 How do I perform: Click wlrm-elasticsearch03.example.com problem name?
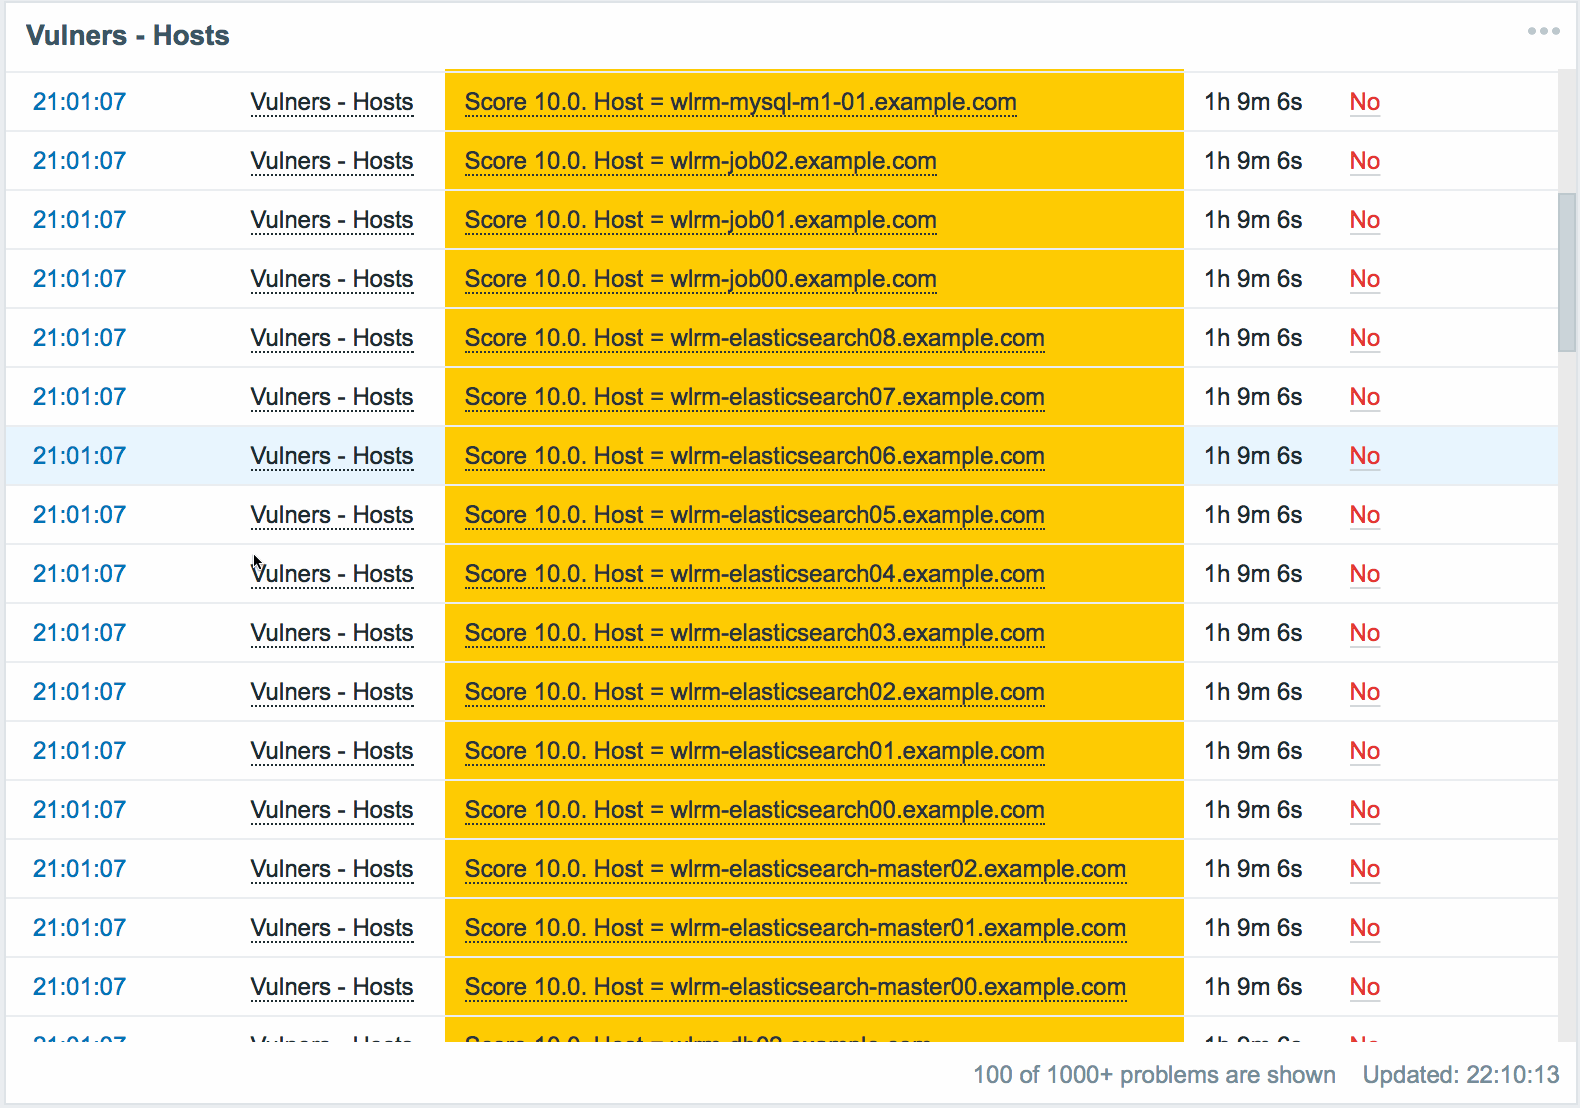click(754, 633)
